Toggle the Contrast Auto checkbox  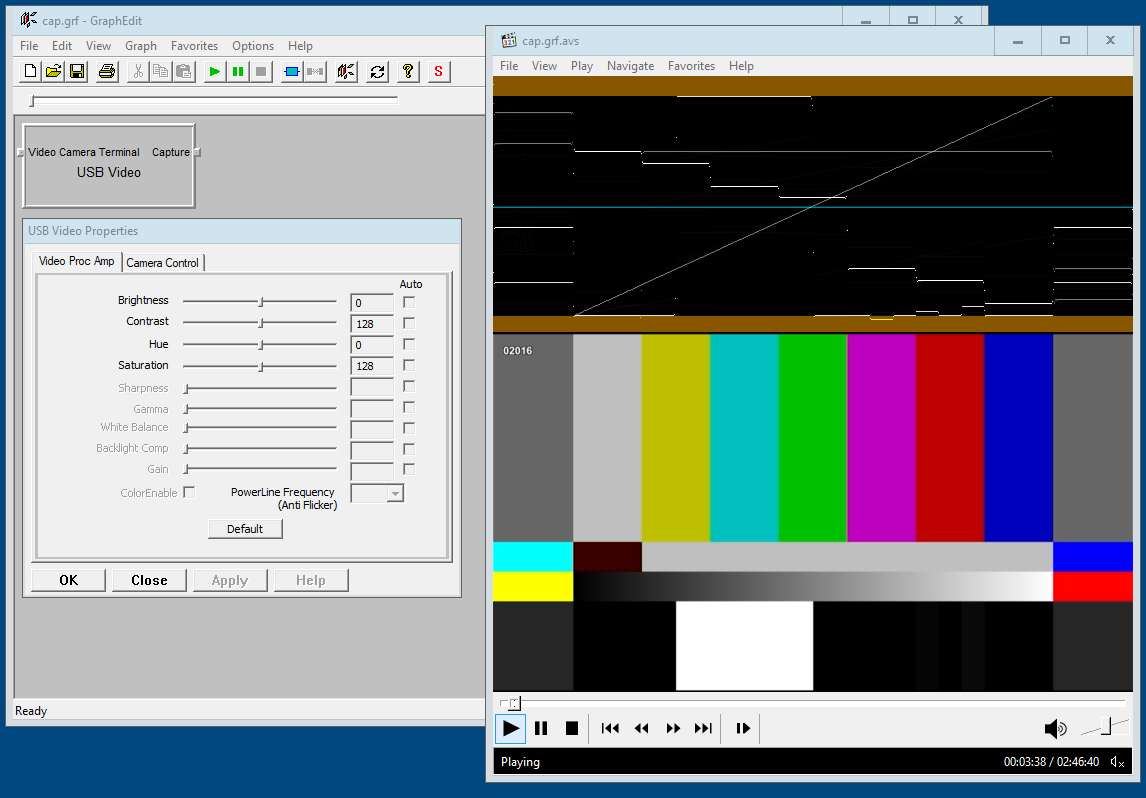tap(409, 323)
